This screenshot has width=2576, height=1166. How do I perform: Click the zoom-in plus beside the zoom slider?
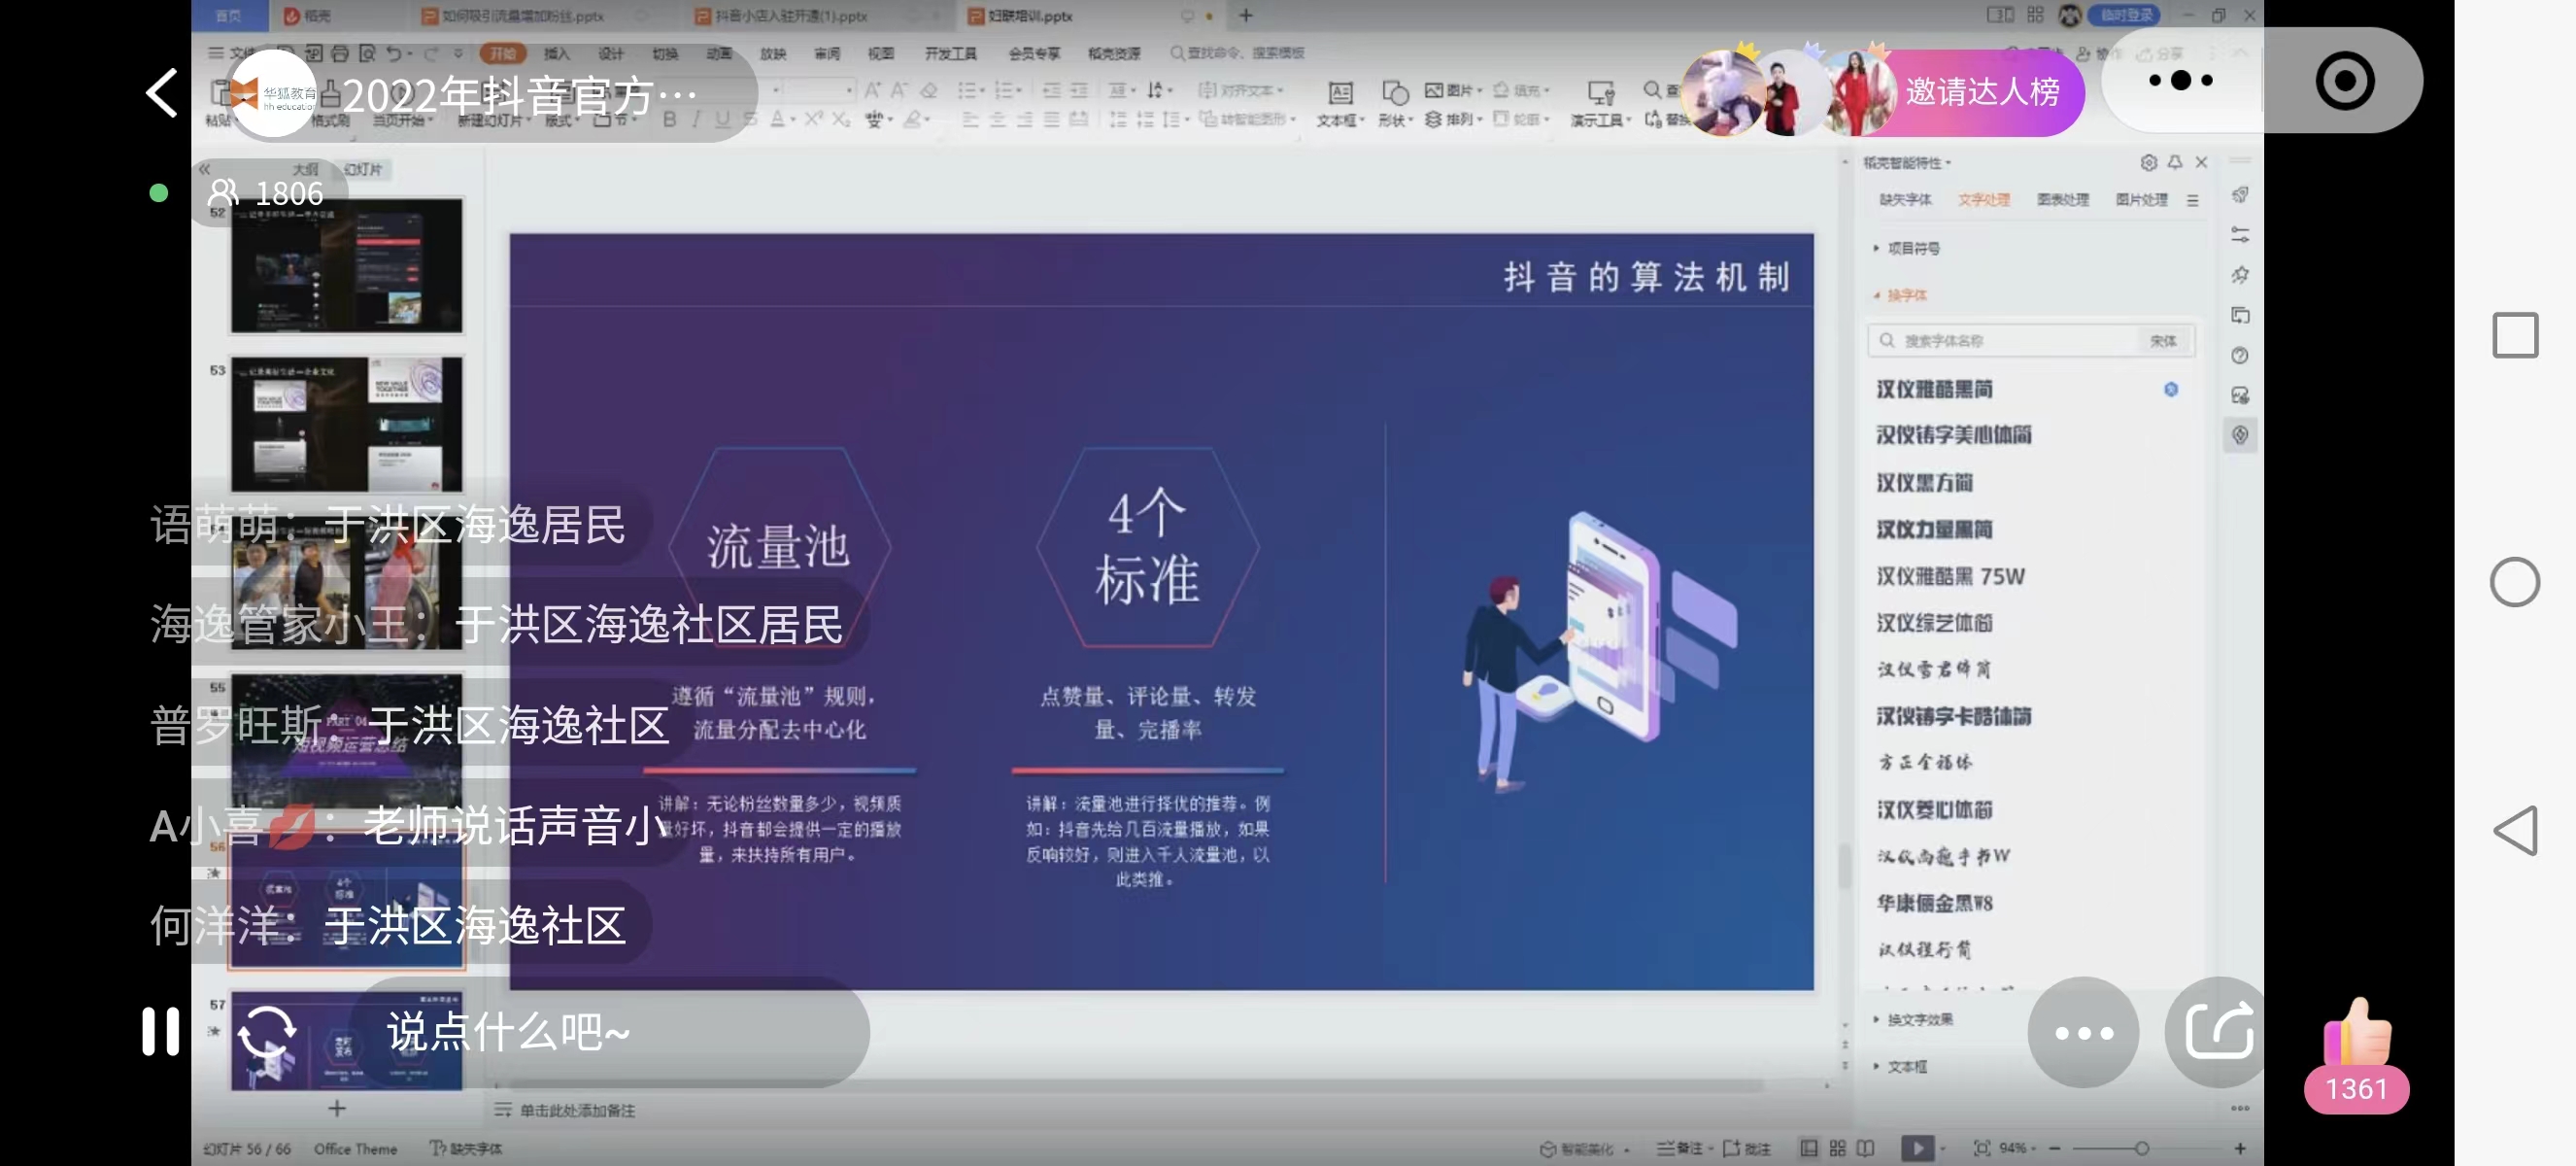(2239, 1148)
